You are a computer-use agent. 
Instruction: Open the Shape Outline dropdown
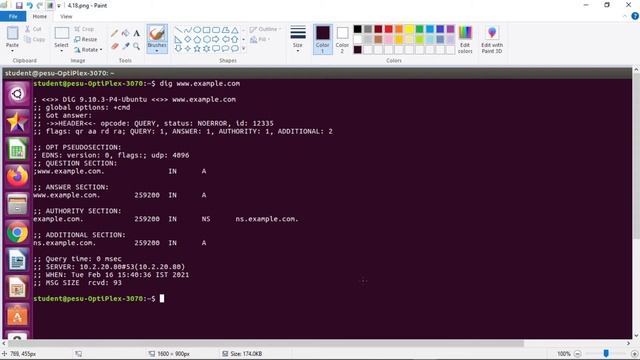point(265,29)
